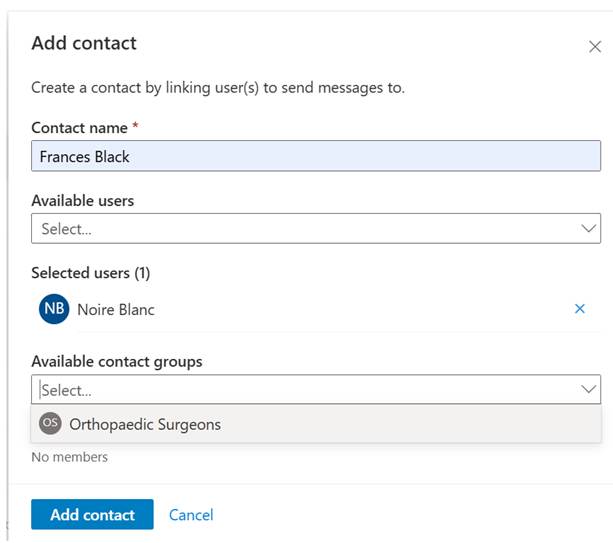The width and height of the screenshot is (613, 543).
Task: Click the No members text
Action: (x=70, y=457)
